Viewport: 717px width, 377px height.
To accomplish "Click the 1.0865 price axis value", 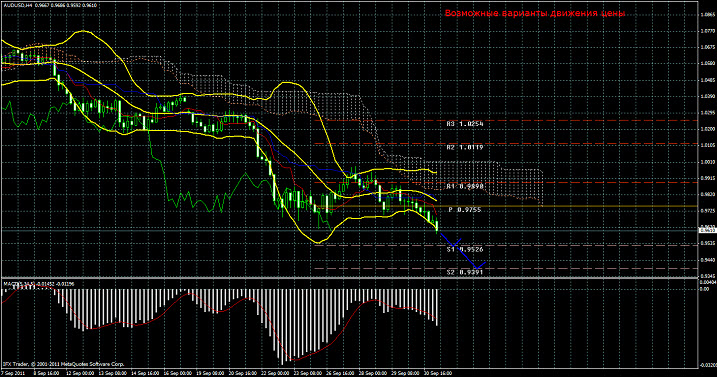I will pyautogui.click(x=708, y=15).
